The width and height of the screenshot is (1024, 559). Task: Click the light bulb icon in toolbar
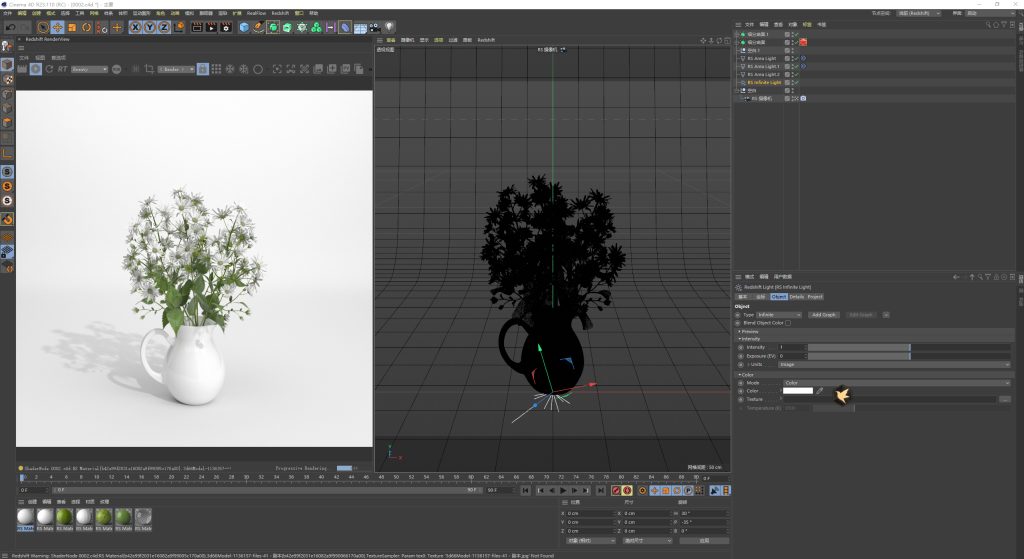(x=389, y=27)
